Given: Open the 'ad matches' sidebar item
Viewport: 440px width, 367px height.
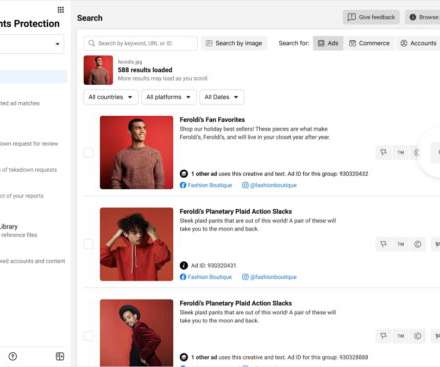Looking at the screenshot, I should coord(20,103).
